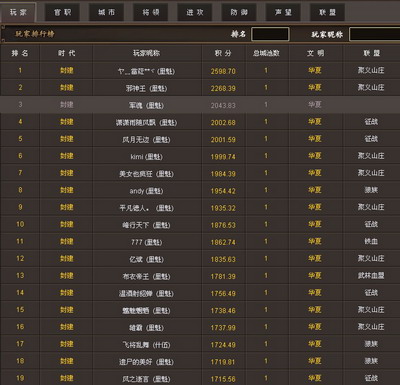
Task: Focus the 玩家昵称 search input box
Action: [374, 34]
